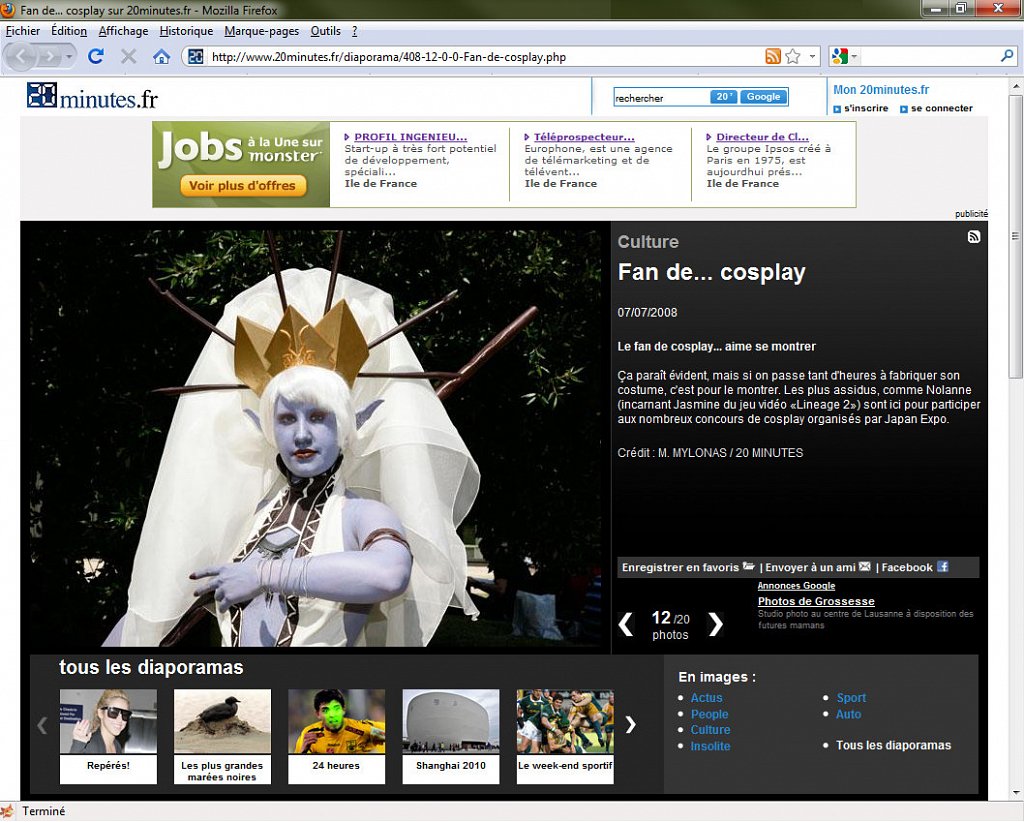Click the Auto category link
The height and width of the screenshot is (822, 1024).
(x=848, y=714)
